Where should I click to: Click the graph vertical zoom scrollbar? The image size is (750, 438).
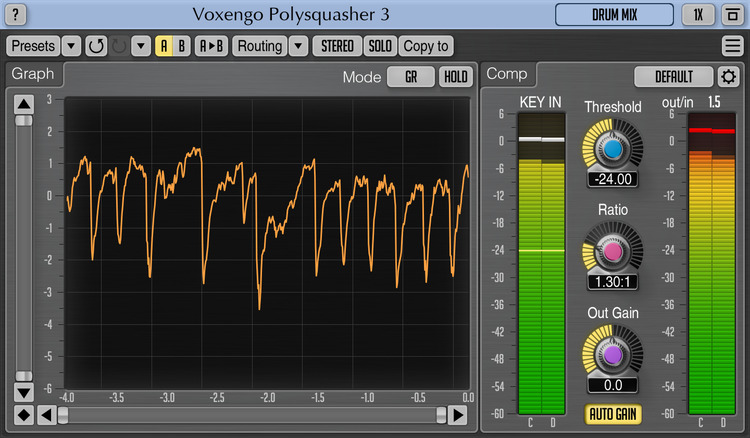pyautogui.click(x=23, y=248)
